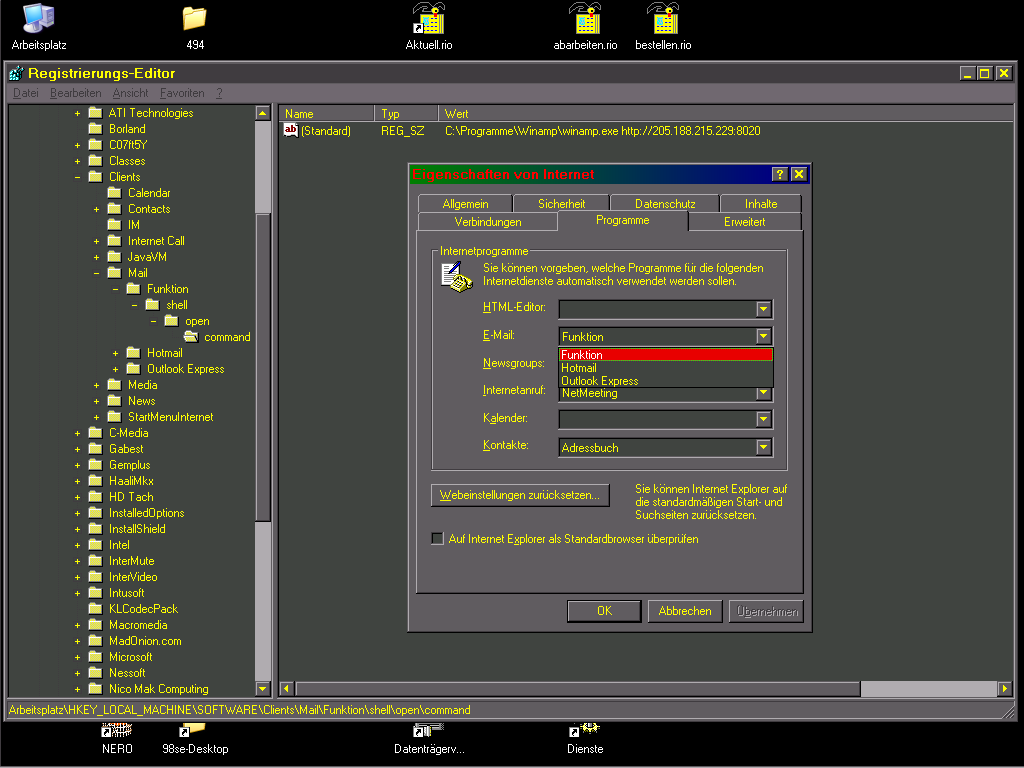Enable the Internet Explorer Standardbrowser check box
This screenshot has width=1024, height=768.
pyautogui.click(x=437, y=539)
